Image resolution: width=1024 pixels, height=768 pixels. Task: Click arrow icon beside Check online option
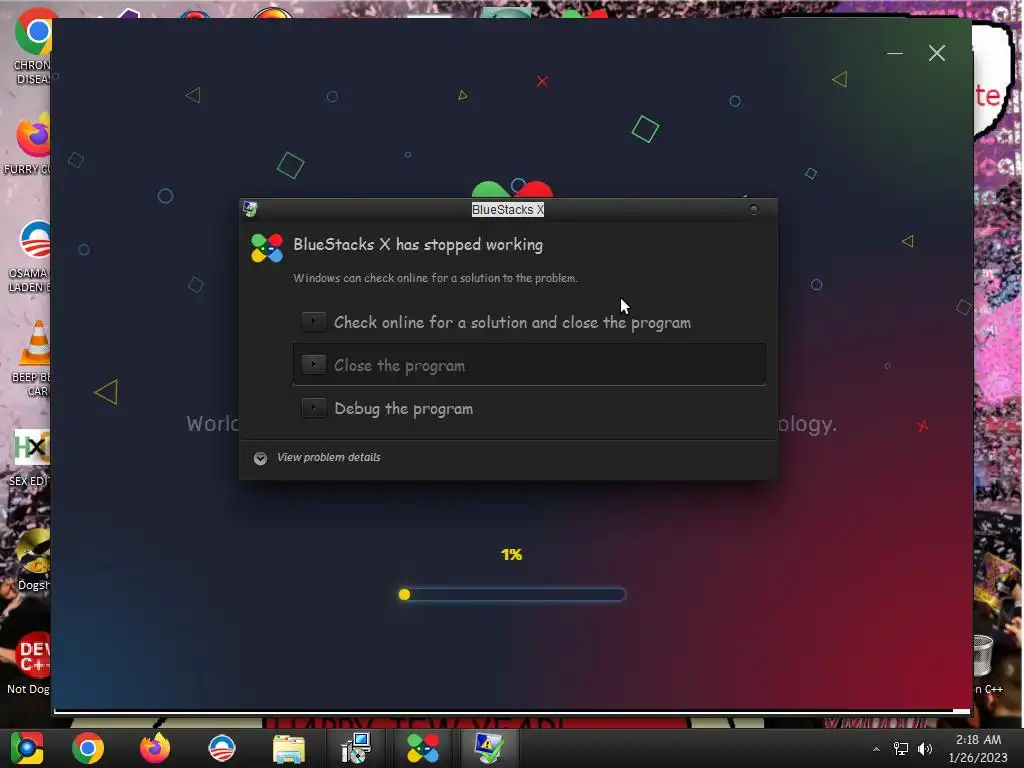tap(313, 321)
